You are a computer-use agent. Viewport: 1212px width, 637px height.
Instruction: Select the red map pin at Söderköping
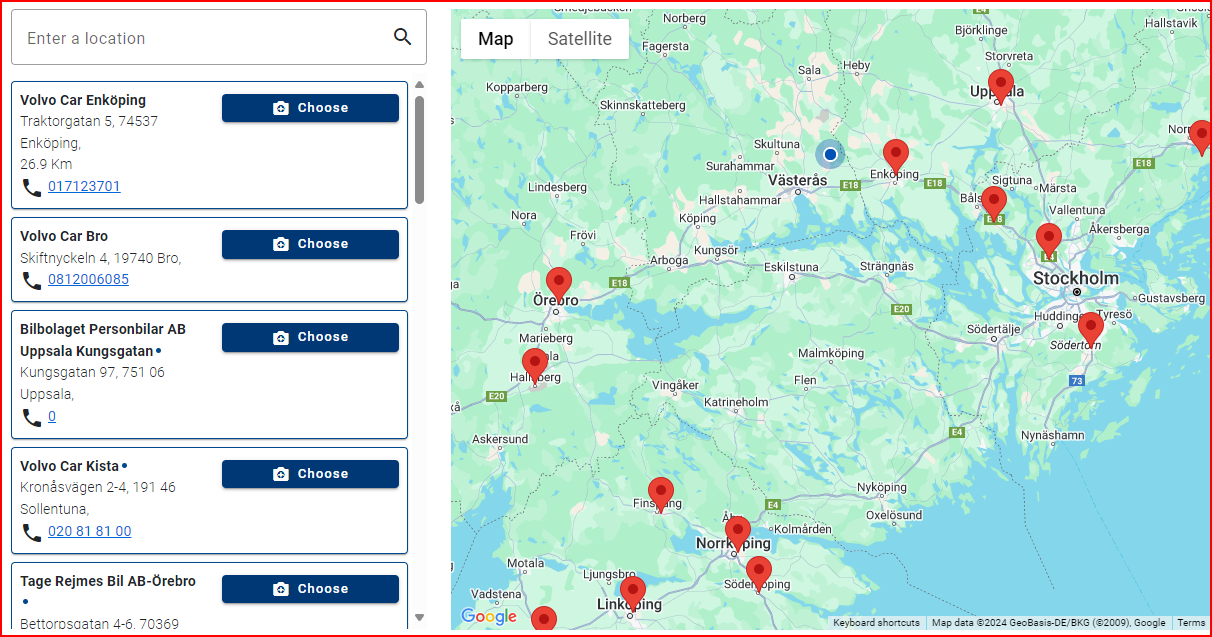tap(759, 575)
